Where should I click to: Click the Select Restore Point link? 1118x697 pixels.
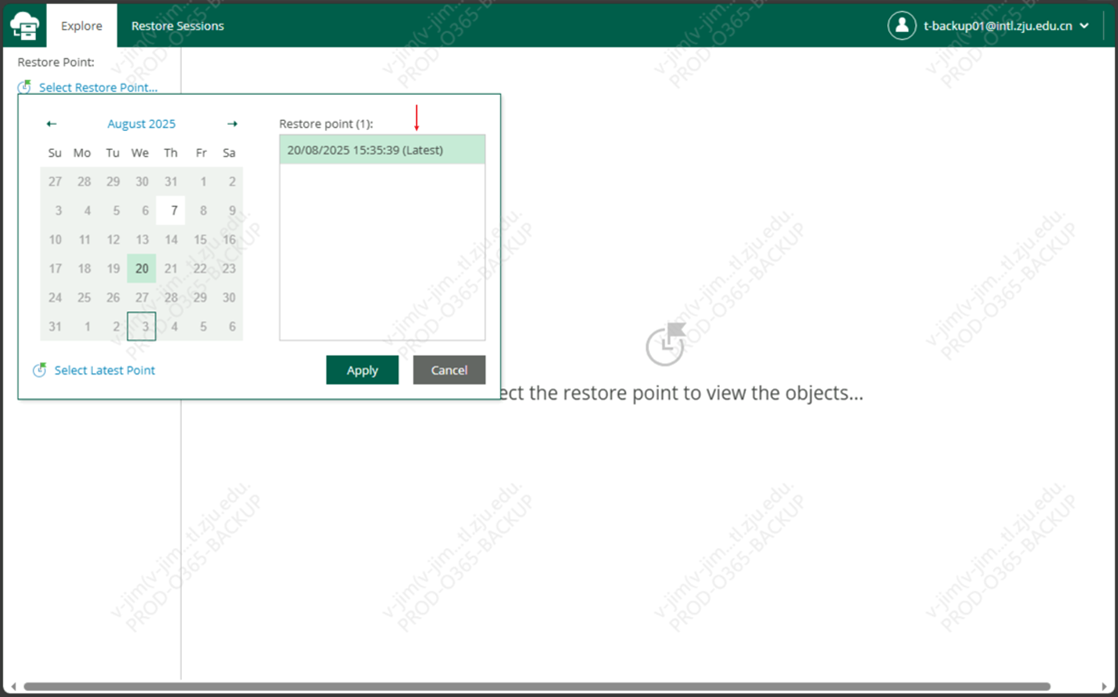click(98, 88)
